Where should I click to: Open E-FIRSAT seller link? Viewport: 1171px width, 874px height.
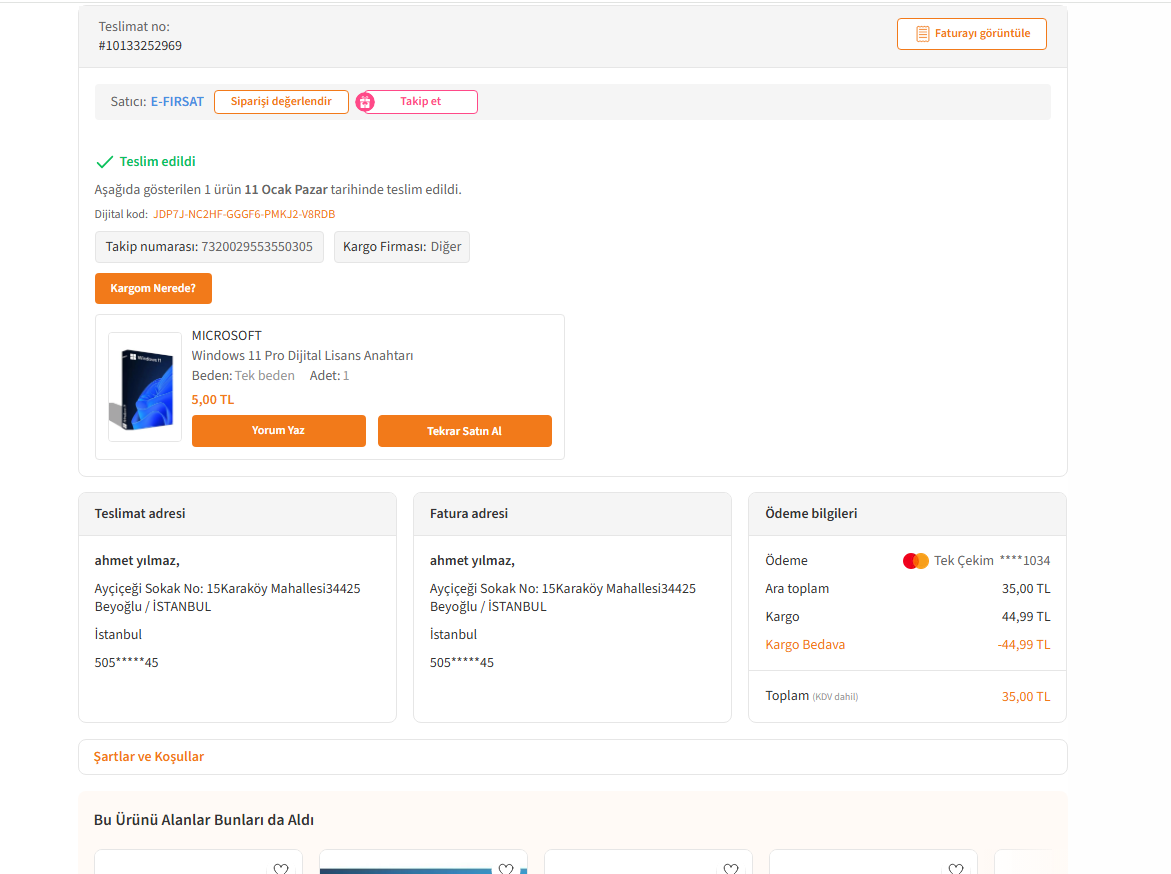pyautogui.click(x=177, y=102)
